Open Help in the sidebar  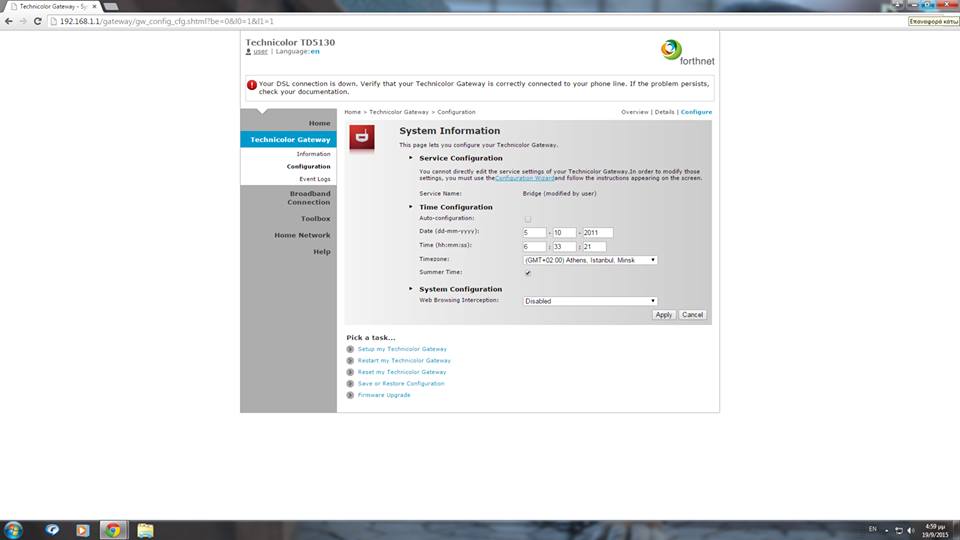click(x=322, y=252)
